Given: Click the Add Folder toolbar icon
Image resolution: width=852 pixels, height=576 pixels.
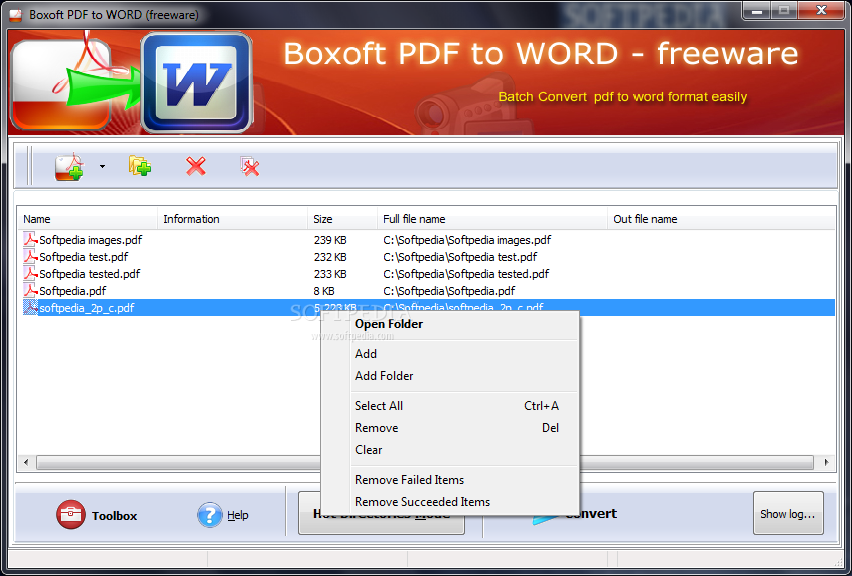Looking at the screenshot, I should tap(140, 166).
